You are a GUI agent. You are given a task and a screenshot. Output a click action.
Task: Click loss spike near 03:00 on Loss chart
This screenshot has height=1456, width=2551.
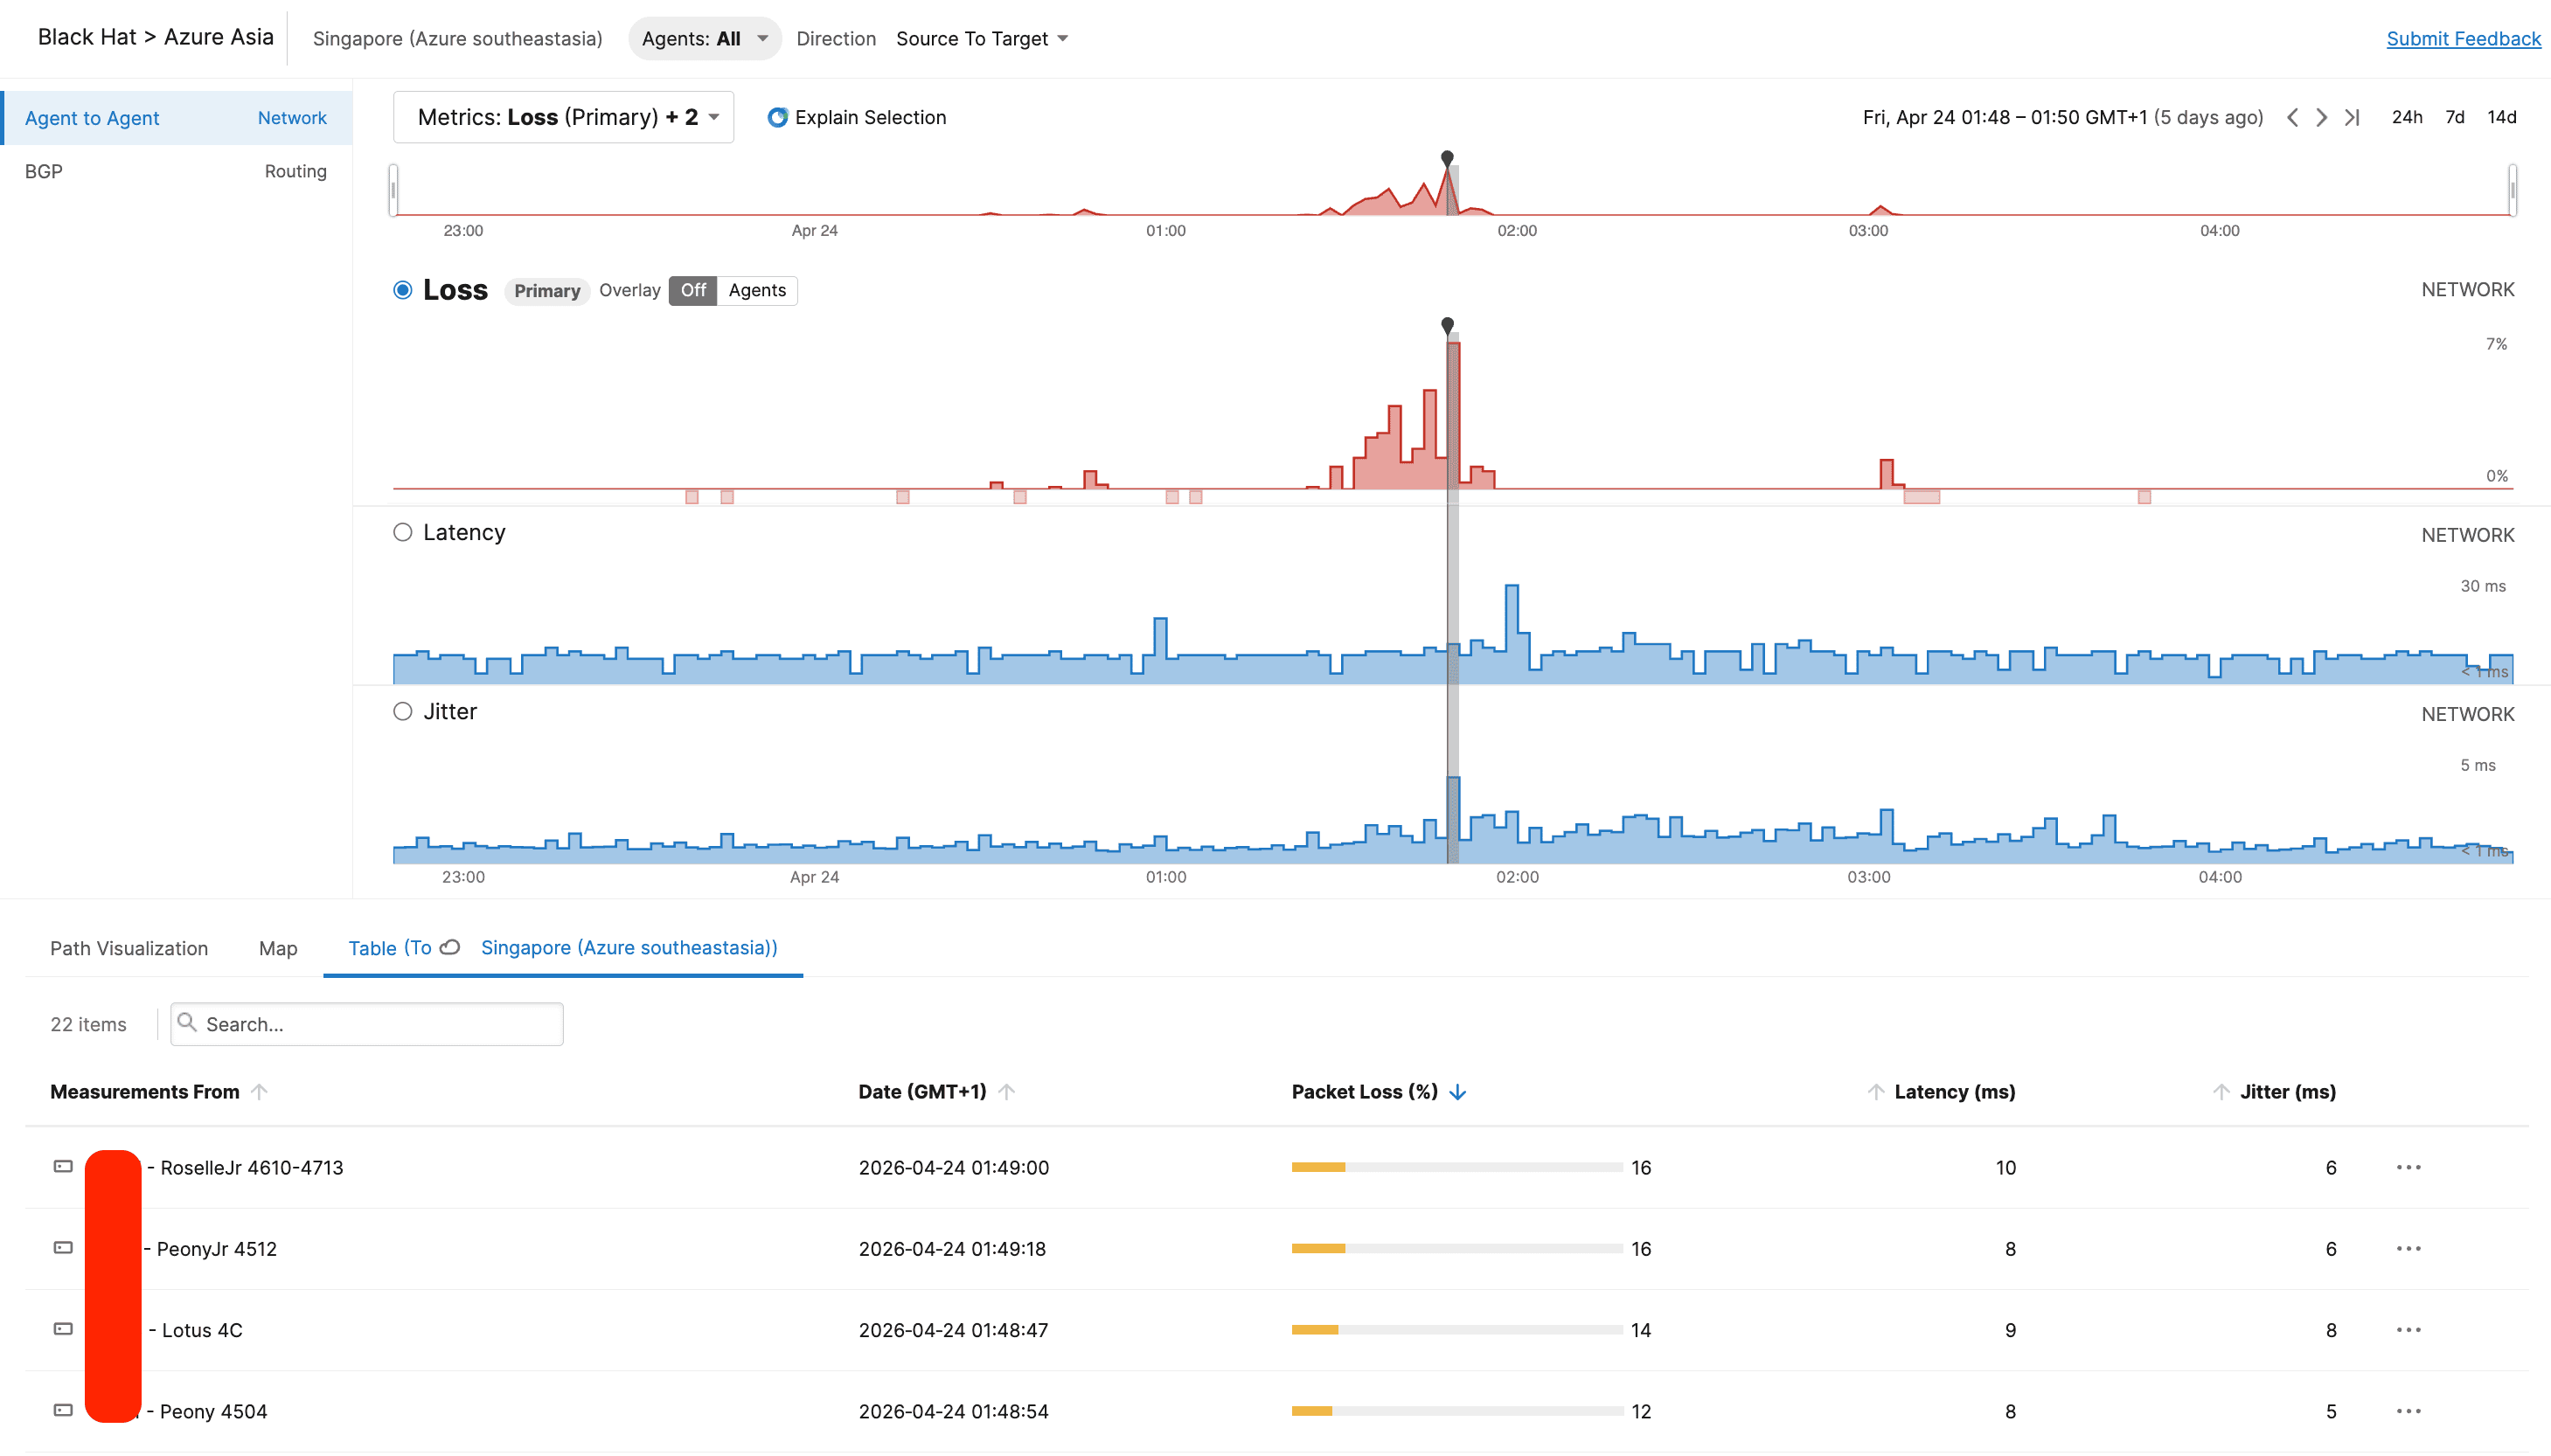click(x=1886, y=473)
